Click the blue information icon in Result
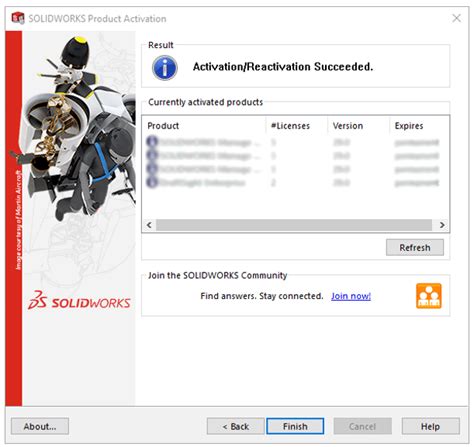The image size is (474, 447). point(165,68)
